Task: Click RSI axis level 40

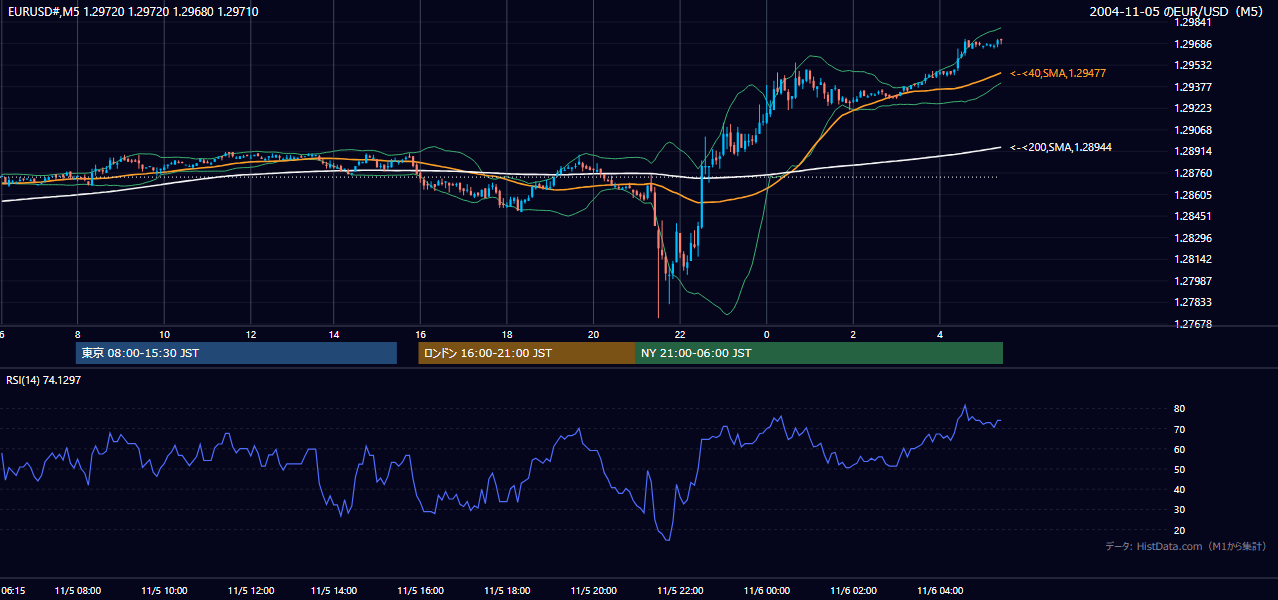Action: click(1180, 489)
